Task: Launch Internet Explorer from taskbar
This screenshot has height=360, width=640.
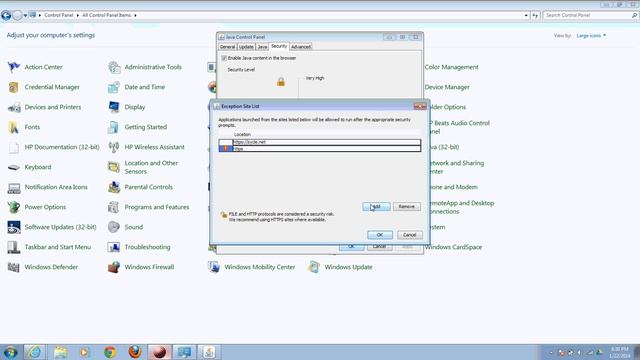Action: (34, 352)
